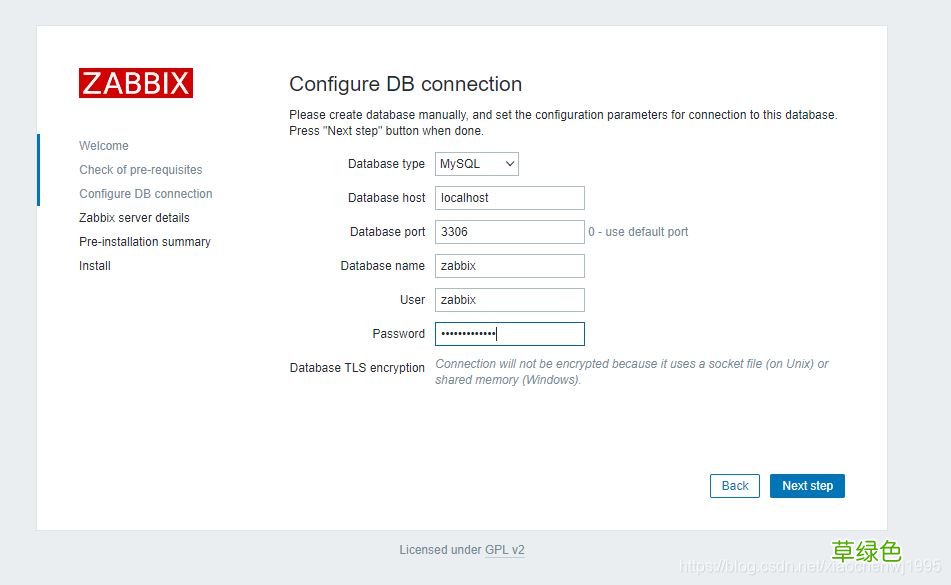Select Configure DB connection sidebar step
Screen dimensions: 951x585
pyautogui.click(x=146, y=193)
